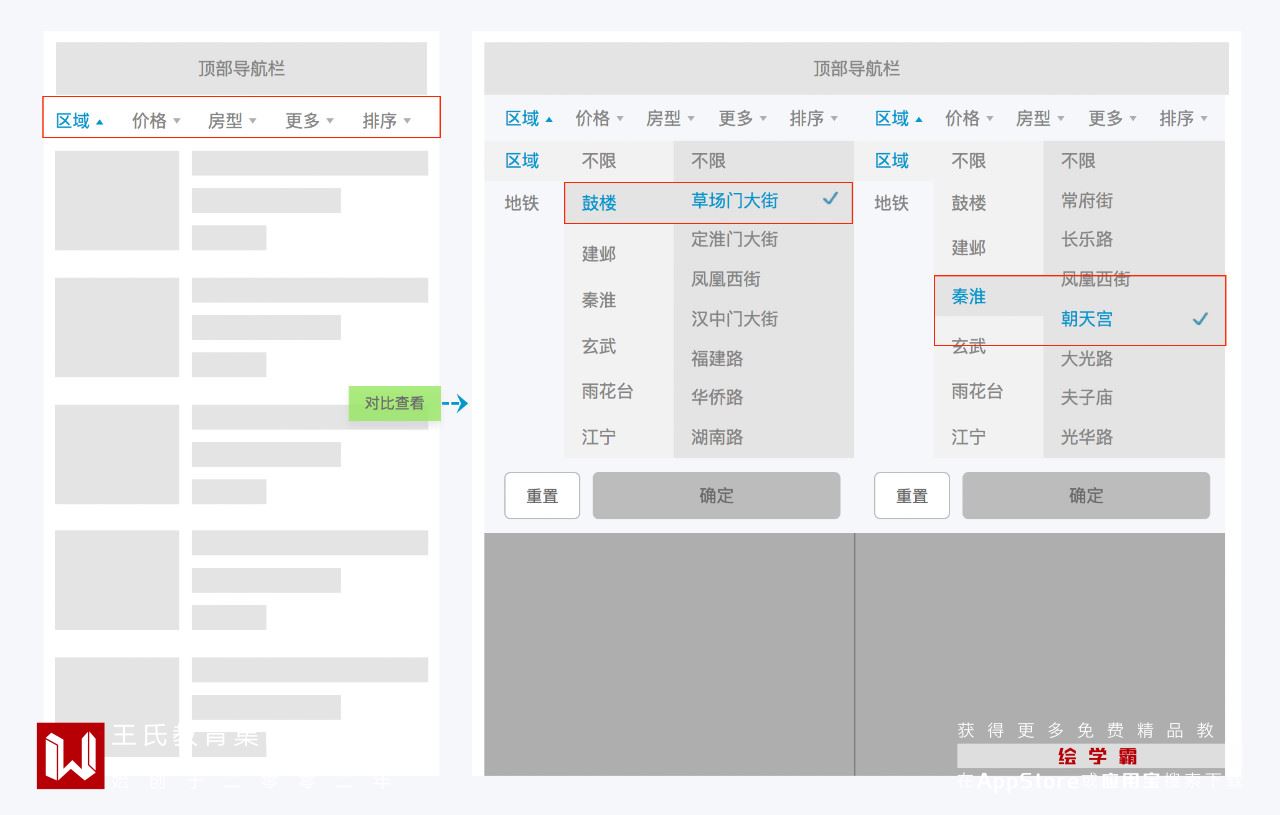Open 房型 dropdown in the 草场门大街 panel
The height and width of the screenshot is (815, 1280).
tap(670, 119)
